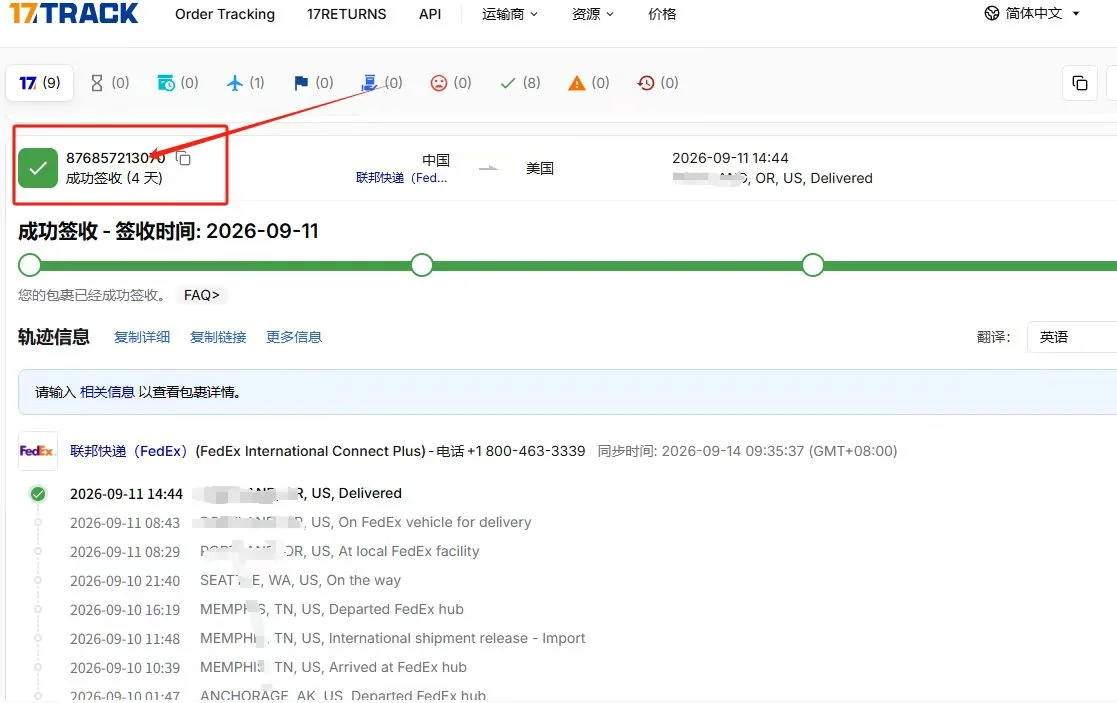Click the 17TRACK logo

(x=74, y=13)
